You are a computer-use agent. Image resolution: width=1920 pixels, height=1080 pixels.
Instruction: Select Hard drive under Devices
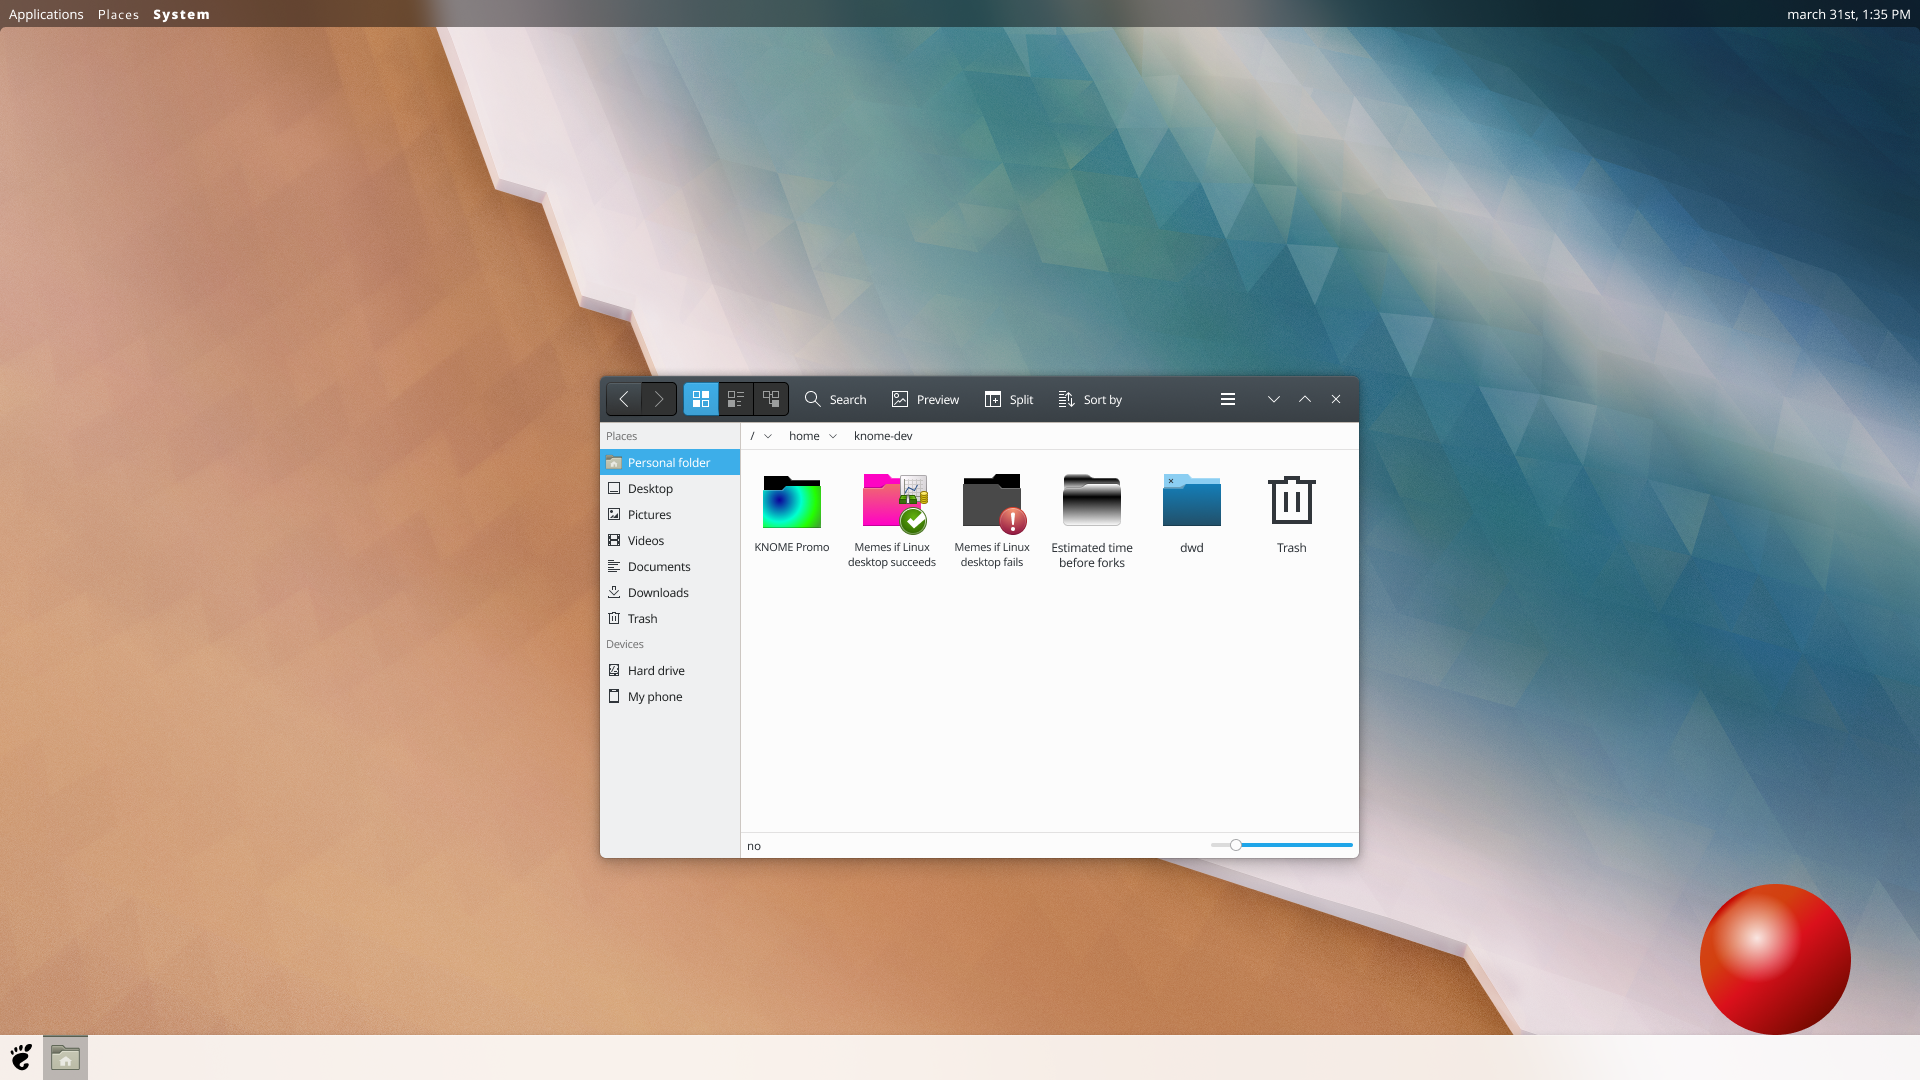[x=670, y=670]
